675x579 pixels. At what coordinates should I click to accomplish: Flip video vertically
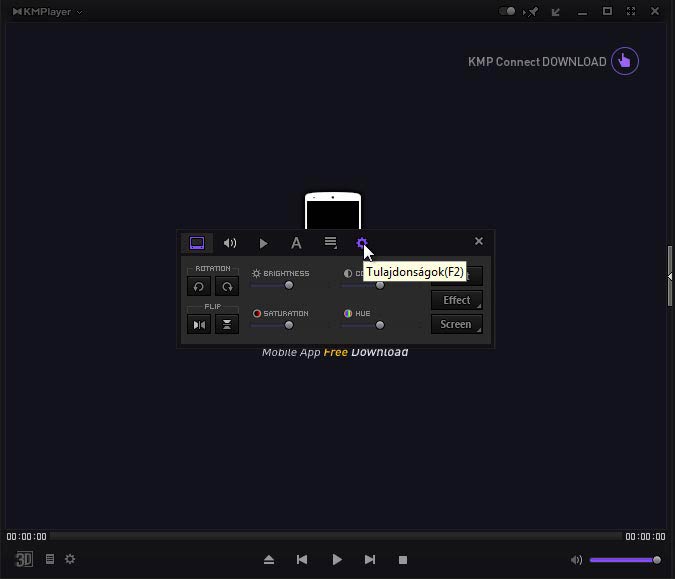coord(227,325)
